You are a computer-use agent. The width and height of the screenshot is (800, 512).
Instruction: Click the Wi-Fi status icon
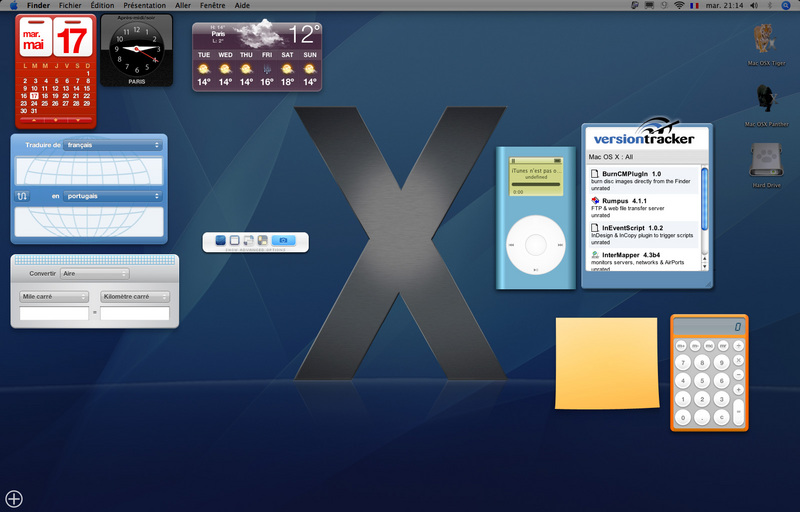(679, 6)
